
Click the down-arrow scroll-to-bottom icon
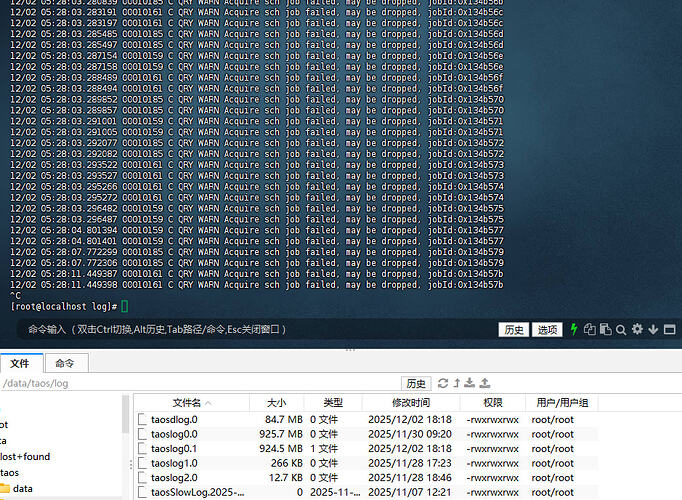click(x=653, y=329)
